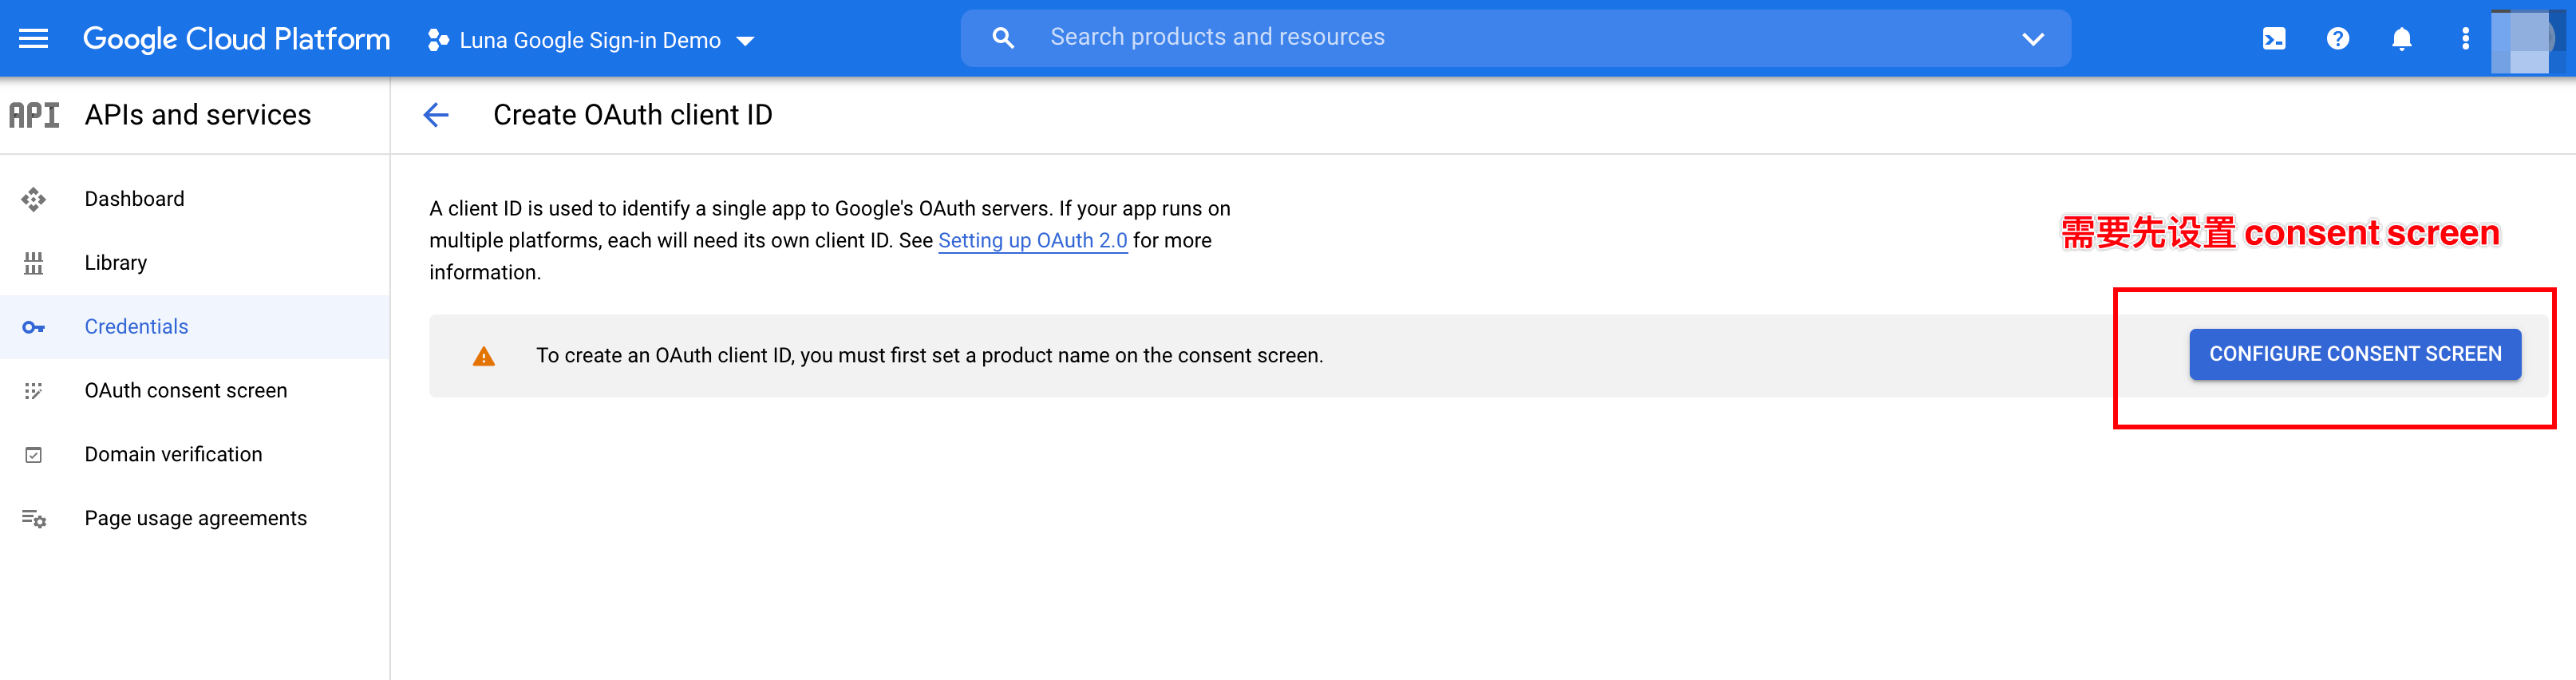
Task: Open Page usage agreements in the sidebar
Action: pos(195,519)
